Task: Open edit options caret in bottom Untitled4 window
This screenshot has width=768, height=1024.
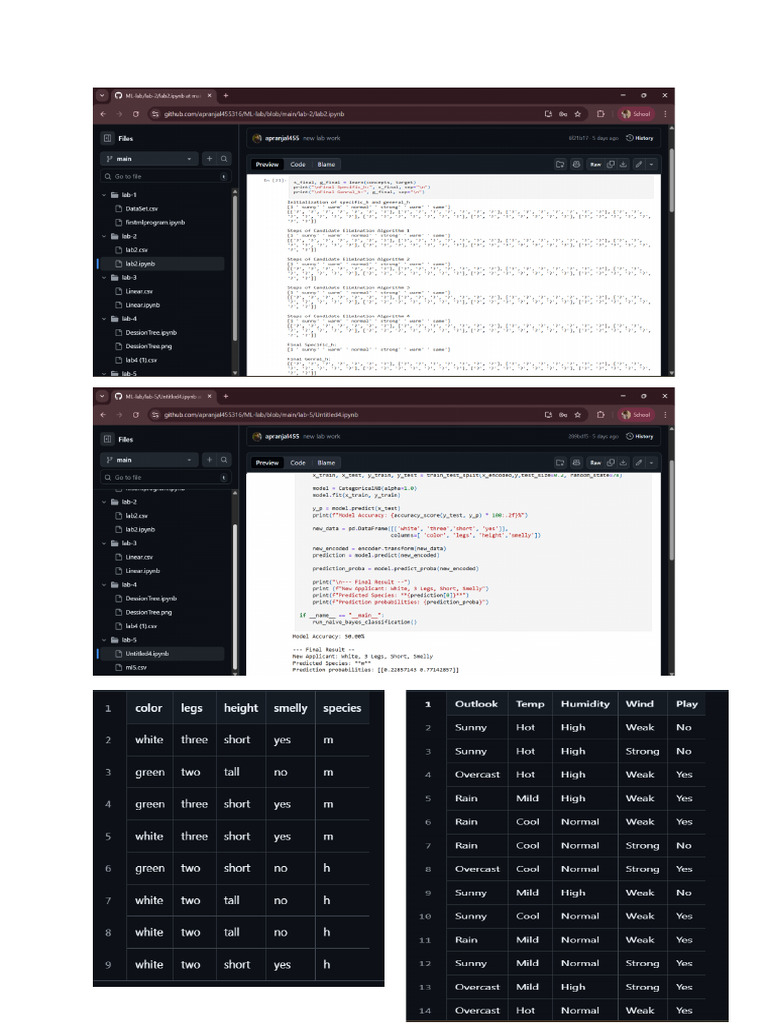Action: coord(651,462)
